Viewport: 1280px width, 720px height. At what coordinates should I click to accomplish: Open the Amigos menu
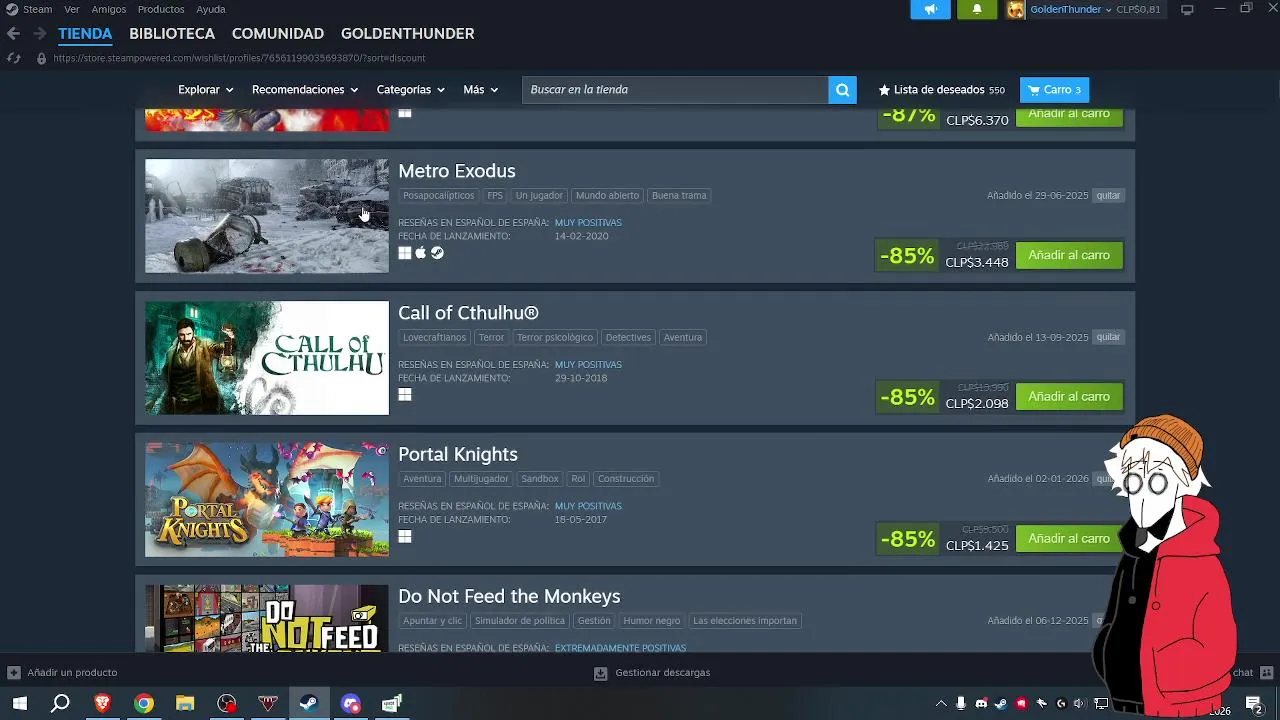tap(109, 9)
